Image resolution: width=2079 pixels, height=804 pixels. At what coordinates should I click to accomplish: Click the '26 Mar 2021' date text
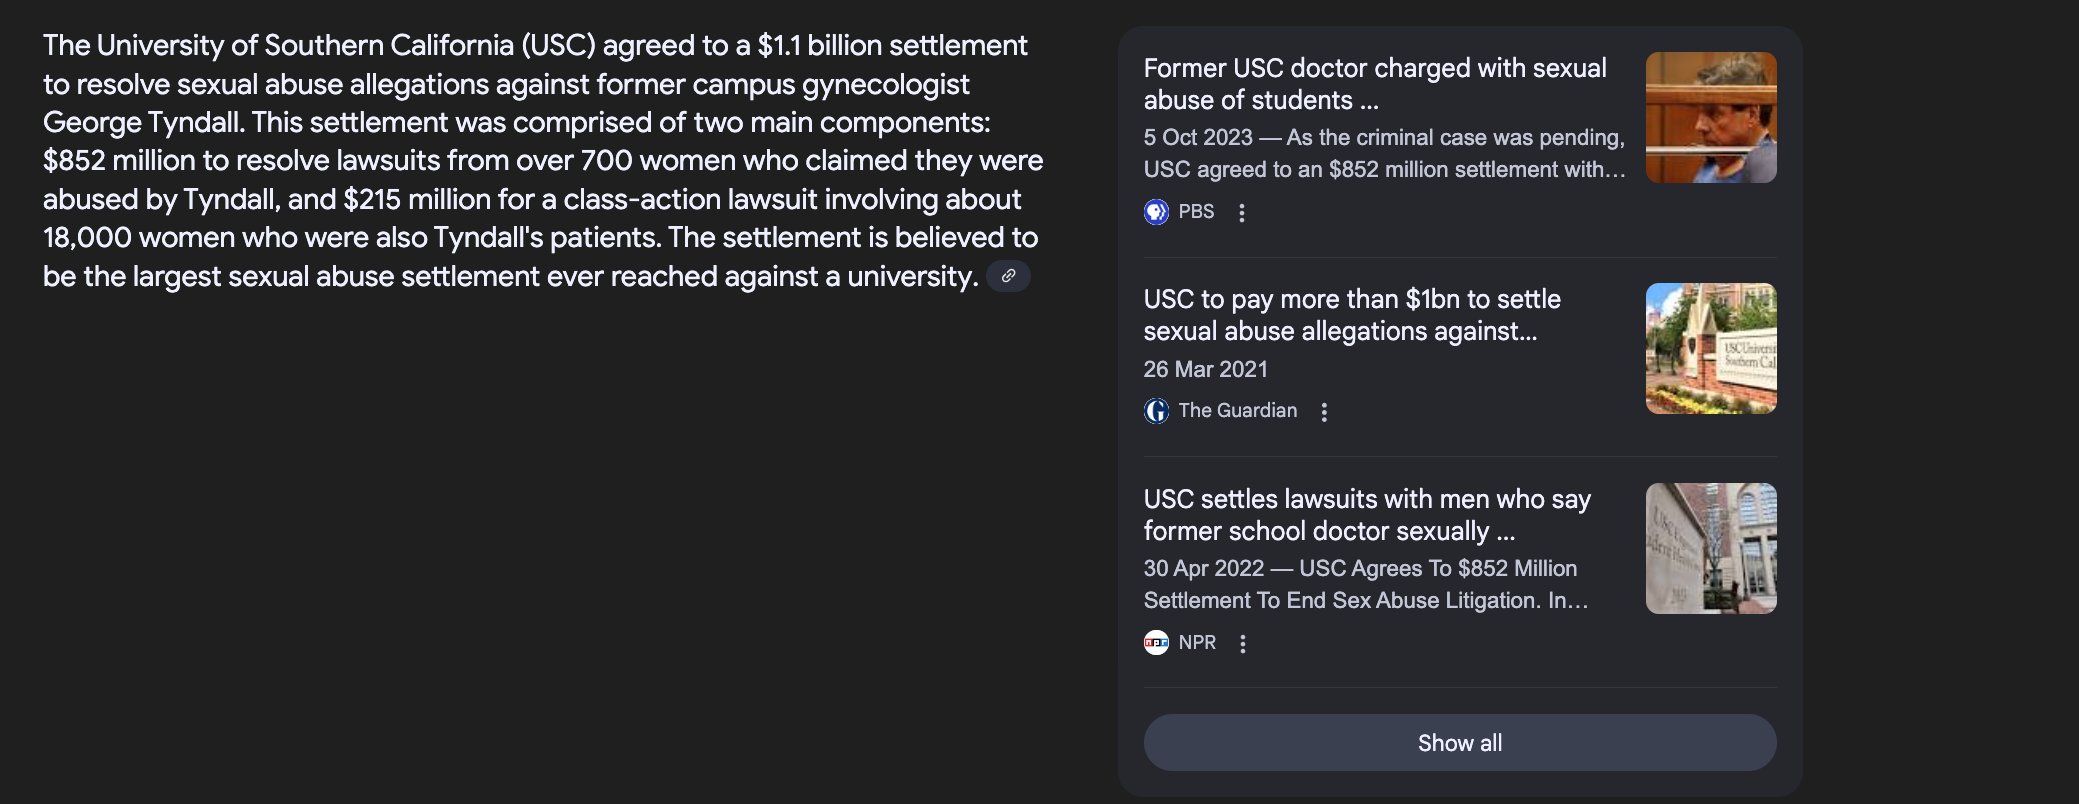tap(1205, 369)
